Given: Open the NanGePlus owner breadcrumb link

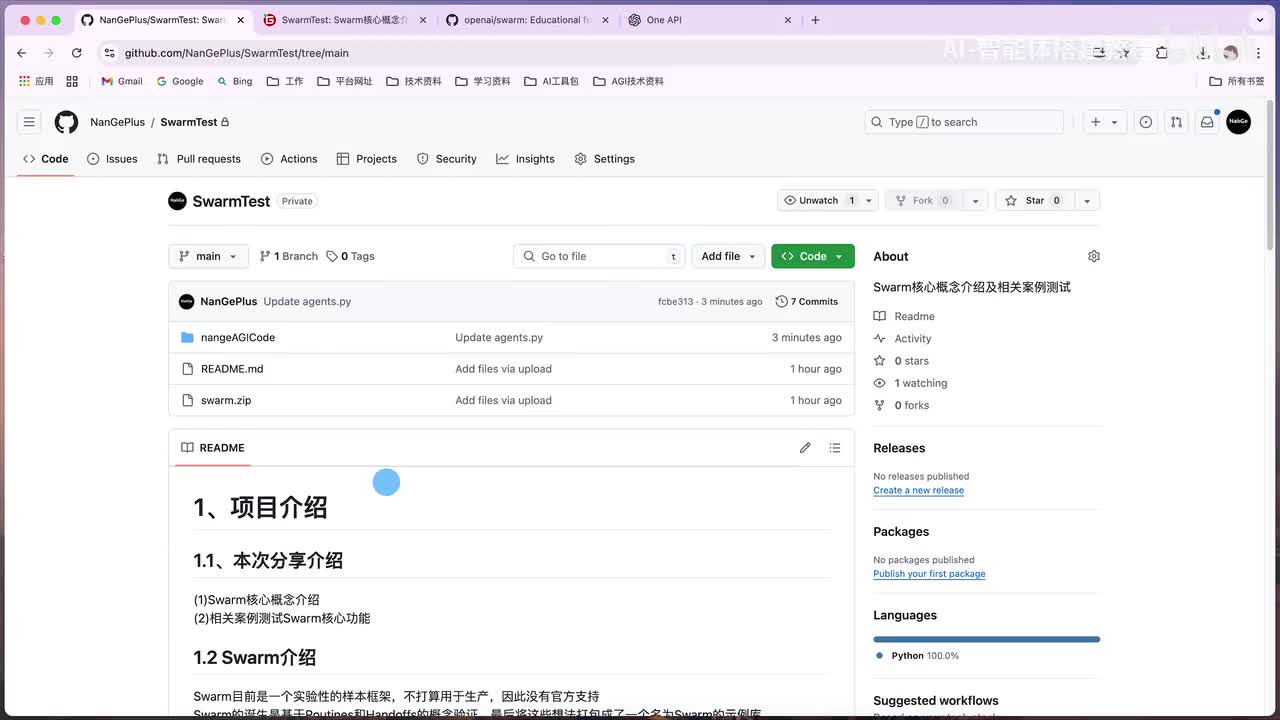Looking at the screenshot, I should (118, 122).
